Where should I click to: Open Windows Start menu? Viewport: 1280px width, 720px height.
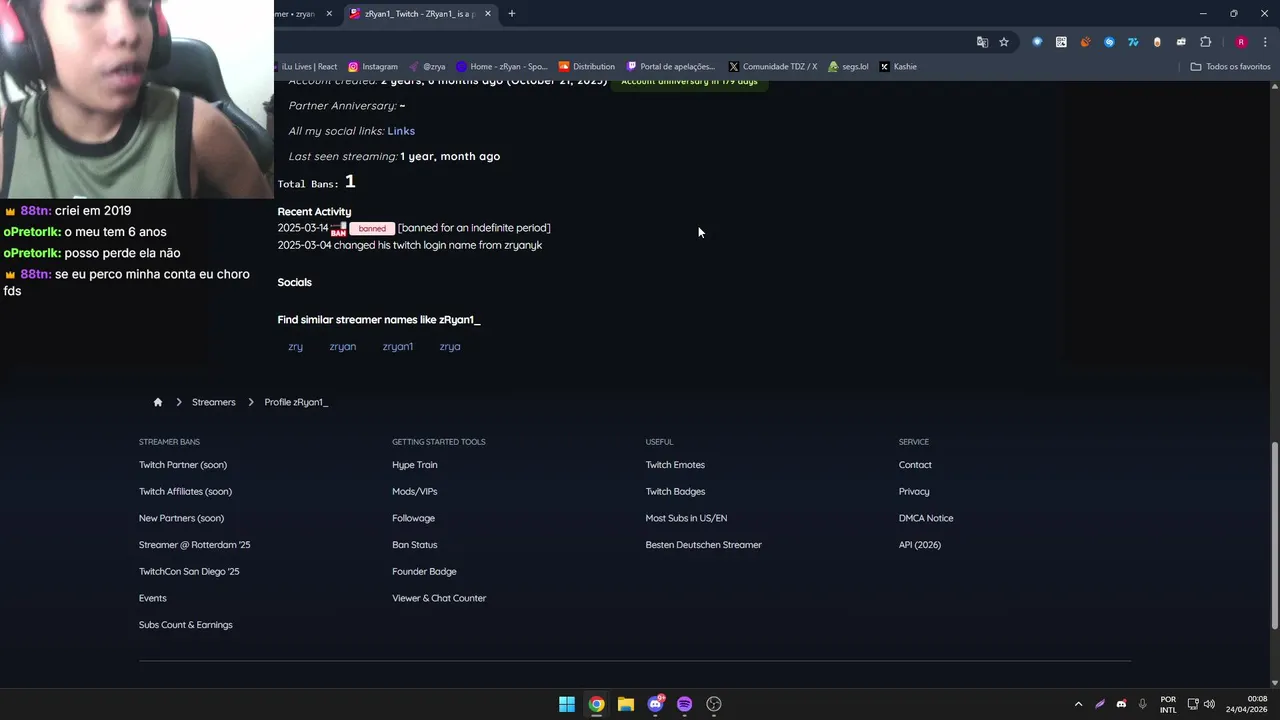(x=567, y=704)
